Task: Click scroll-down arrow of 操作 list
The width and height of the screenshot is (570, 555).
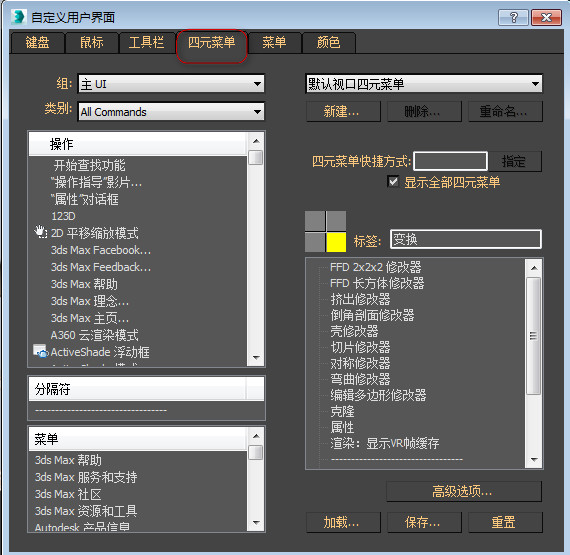Action: click(256, 358)
